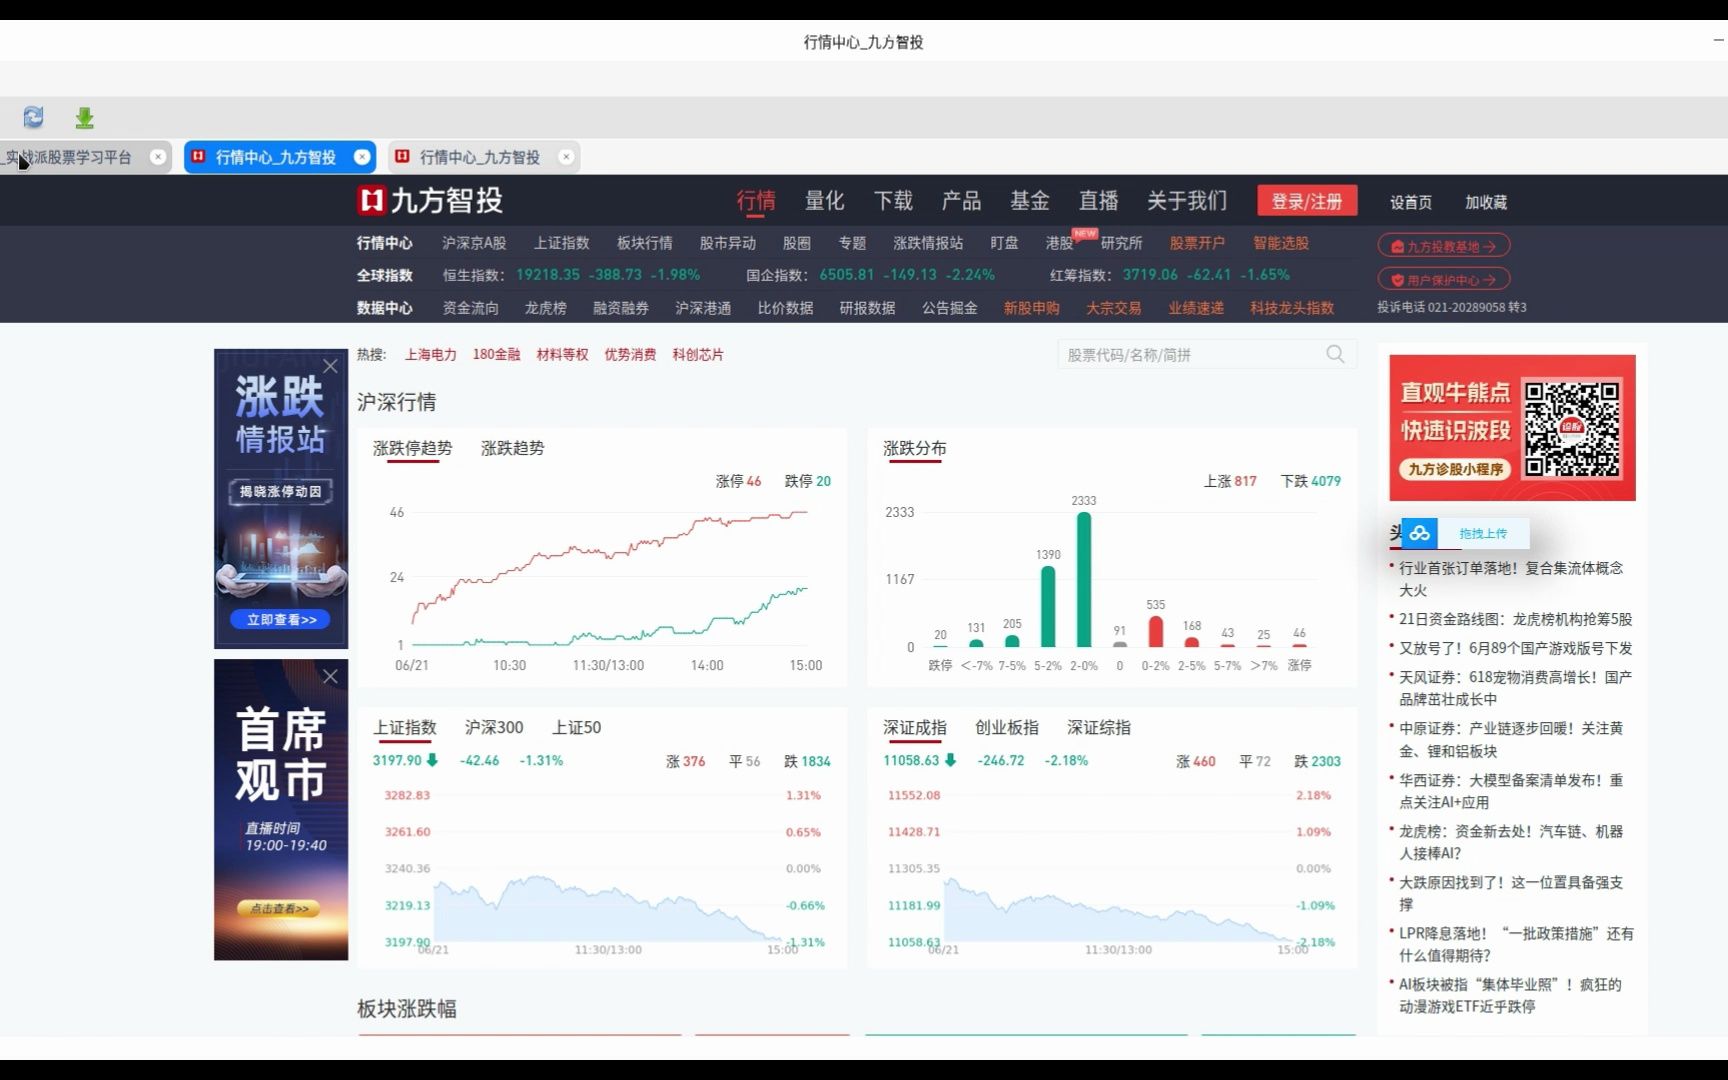Switch the right index chart to 创业板指
This screenshot has width=1728, height=1080.
[x=1008, y=727]
